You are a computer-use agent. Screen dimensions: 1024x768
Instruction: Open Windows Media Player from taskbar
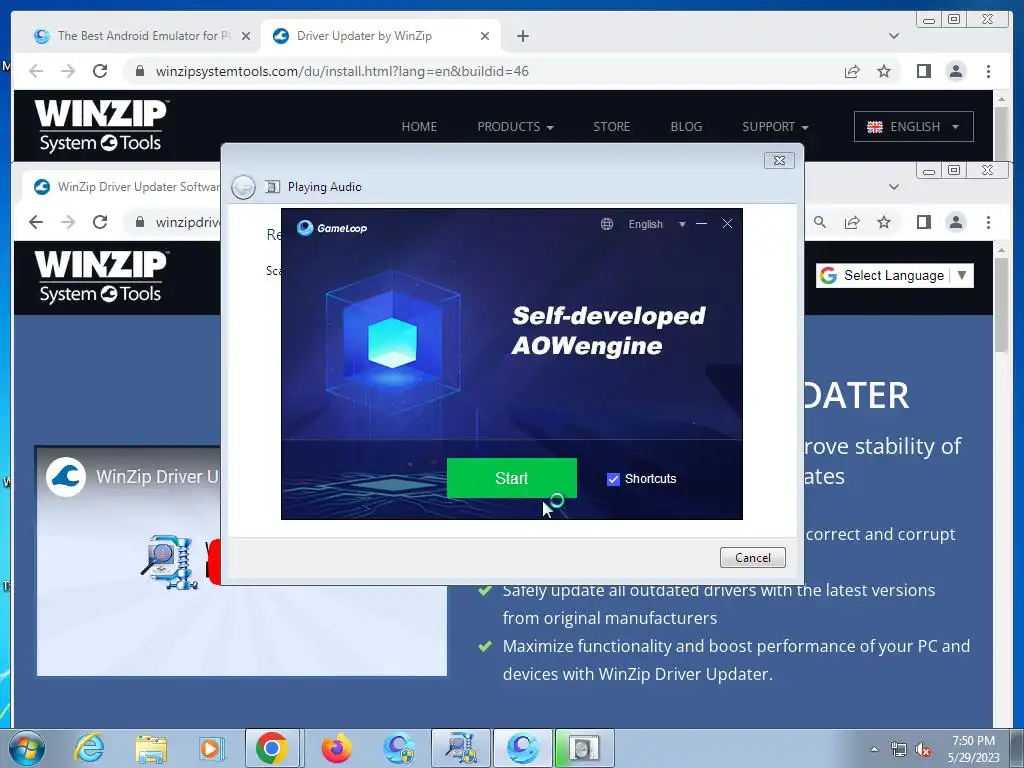[210, 748]
